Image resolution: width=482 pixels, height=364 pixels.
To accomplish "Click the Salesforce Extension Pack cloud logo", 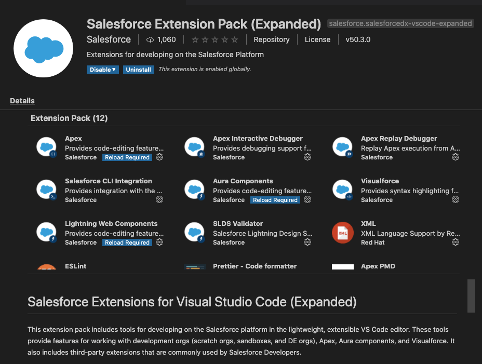I will pos(43,48).
